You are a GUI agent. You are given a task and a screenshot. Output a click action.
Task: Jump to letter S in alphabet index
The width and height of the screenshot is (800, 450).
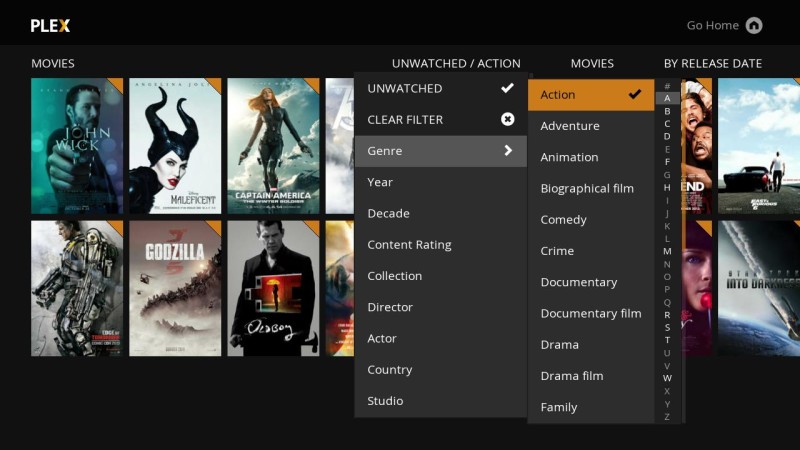point(667,327)
